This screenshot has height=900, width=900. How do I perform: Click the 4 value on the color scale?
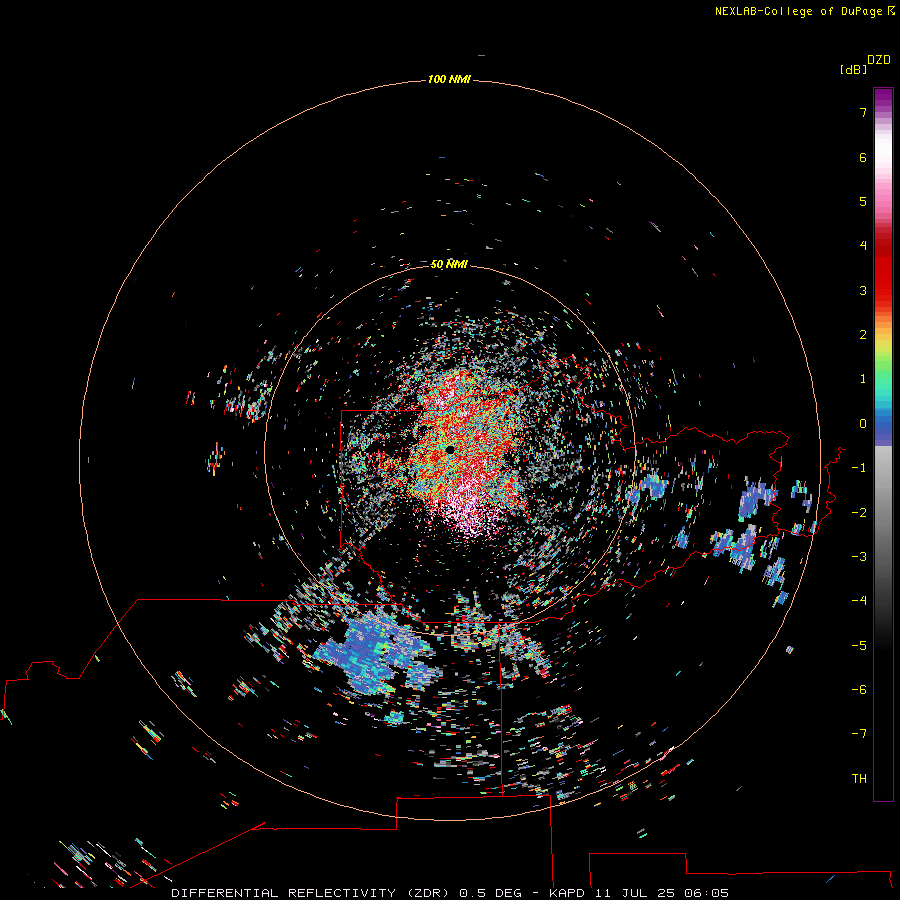(863, 246)
